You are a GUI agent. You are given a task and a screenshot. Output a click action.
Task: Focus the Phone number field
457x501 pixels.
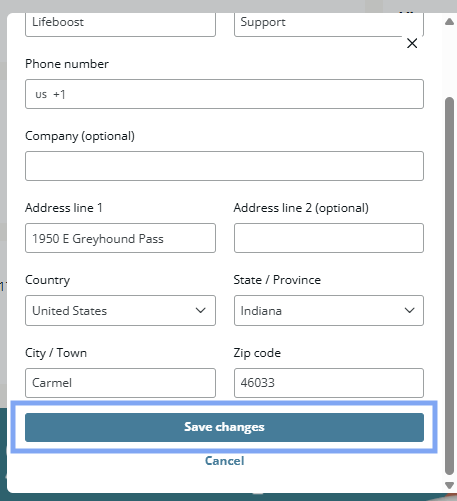224,94
